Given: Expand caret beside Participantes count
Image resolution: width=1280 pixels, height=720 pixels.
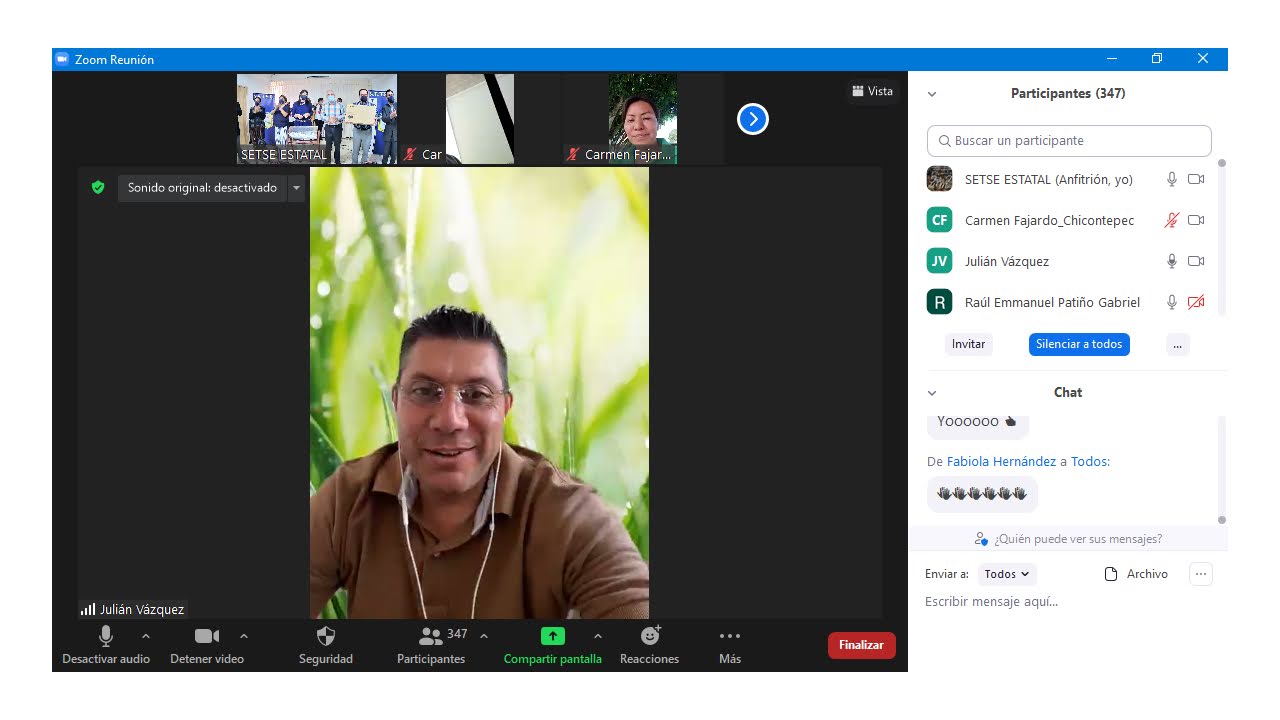Looking at the screenshot, I should 484,636.
